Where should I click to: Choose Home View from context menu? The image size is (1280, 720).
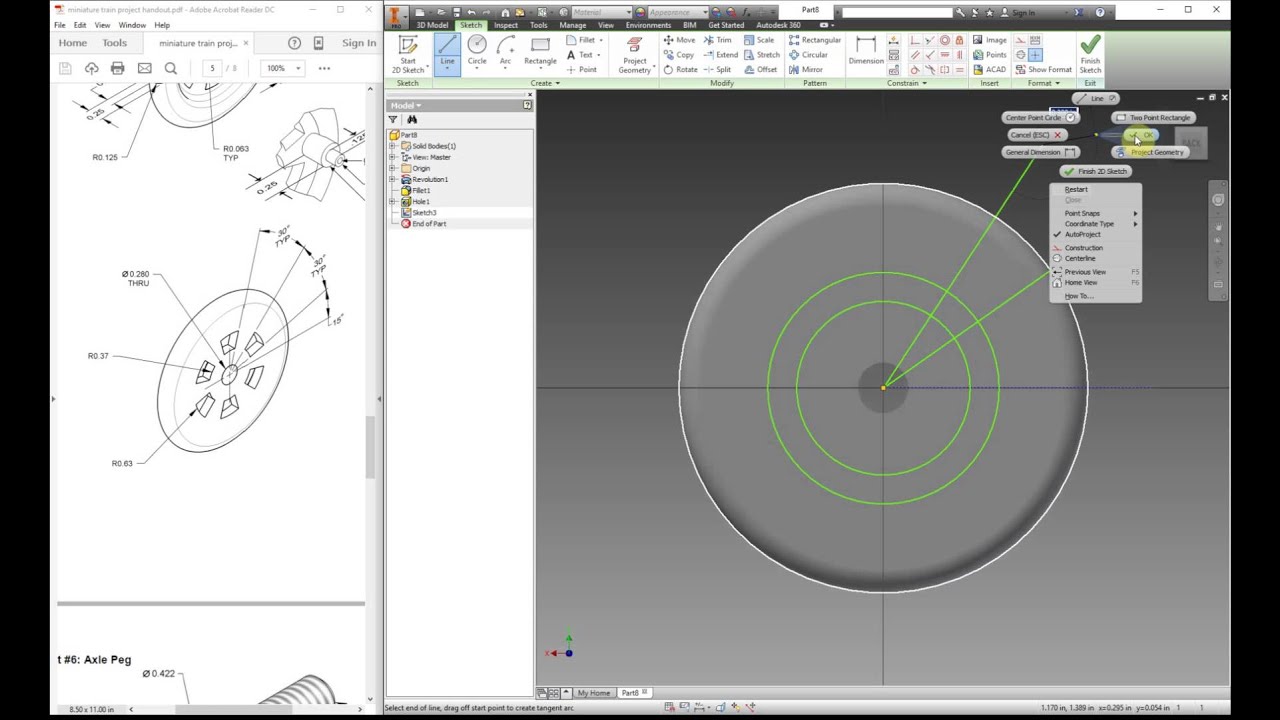(x=1081, y=283)
